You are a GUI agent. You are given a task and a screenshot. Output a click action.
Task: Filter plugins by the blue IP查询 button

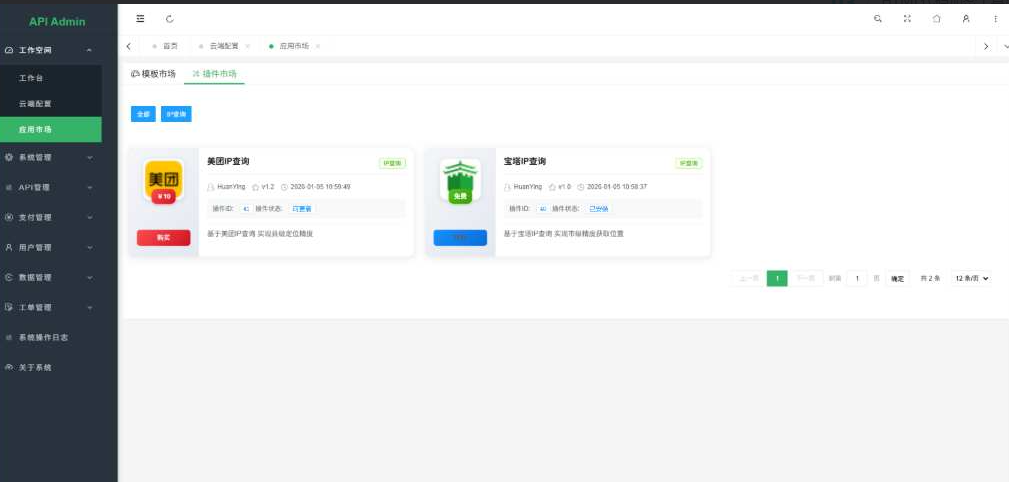pyautogui.click(x=176, y=114)
